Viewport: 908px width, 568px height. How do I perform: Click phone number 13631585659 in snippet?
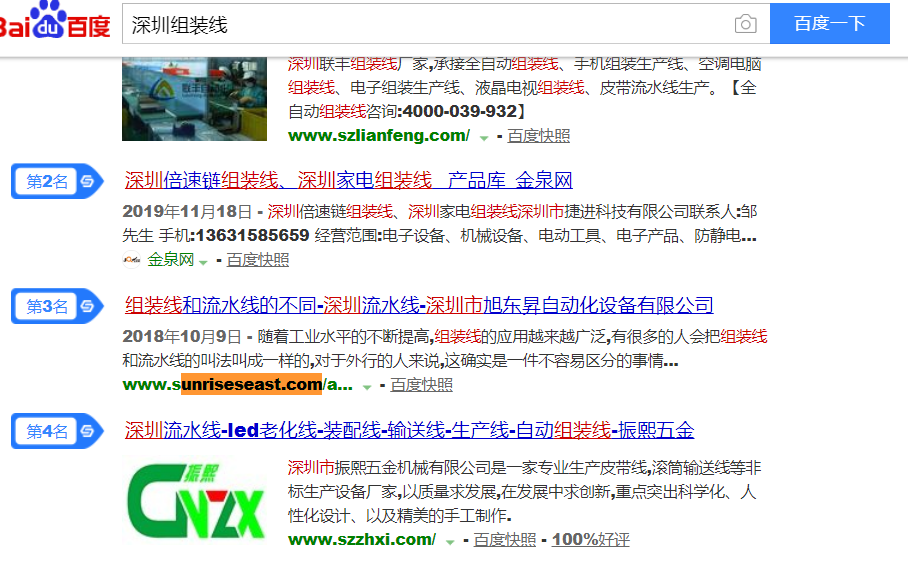(x=253, y=236)
